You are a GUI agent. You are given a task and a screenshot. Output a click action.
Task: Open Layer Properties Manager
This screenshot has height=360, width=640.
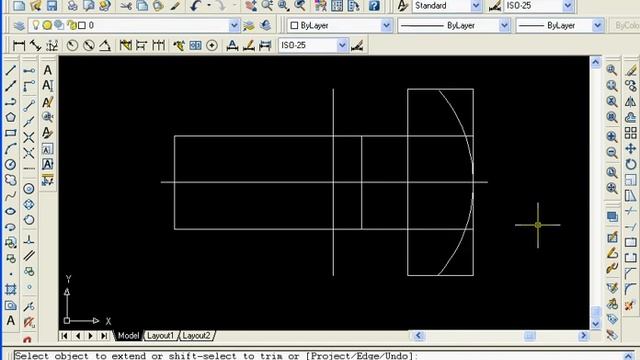(x=19, y=25)
